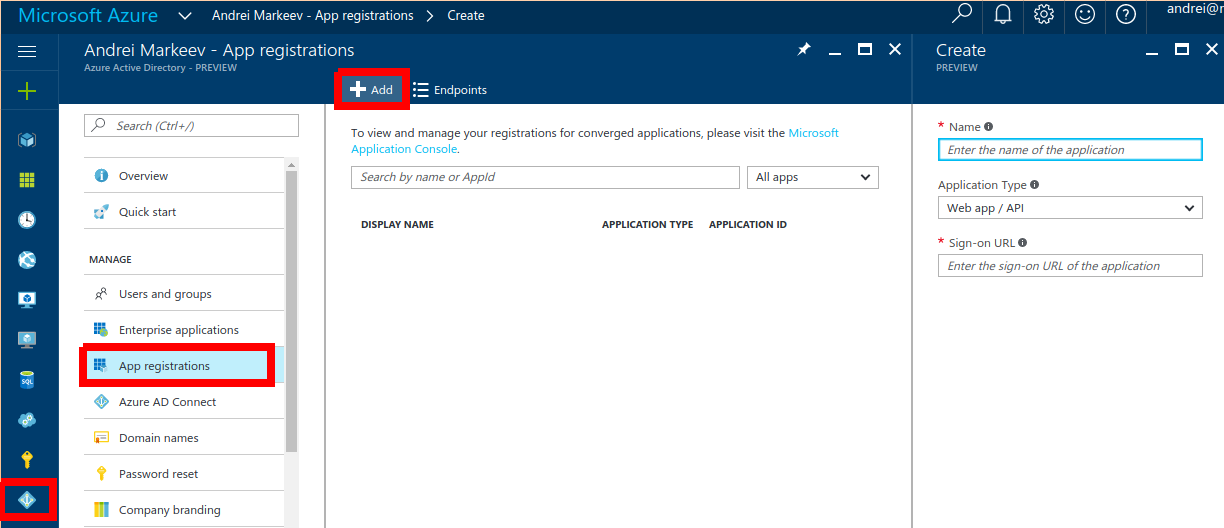Focus the Search (Ctrl+/) menu search box
The height and width of the screenshot is (528, 1224).
[x=192, y=126]
